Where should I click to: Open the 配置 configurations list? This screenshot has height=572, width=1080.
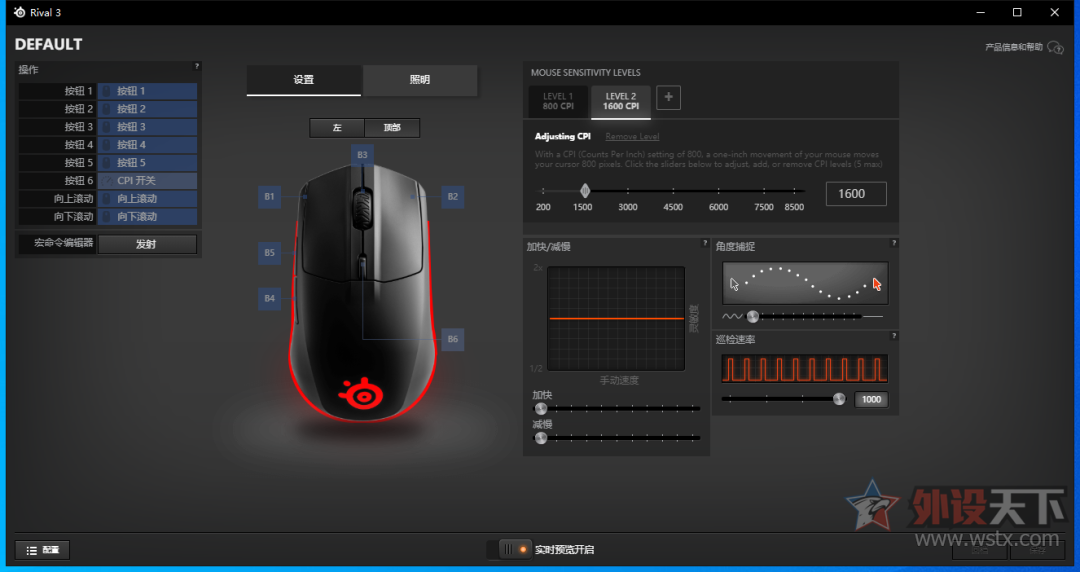tap(43, 550)
